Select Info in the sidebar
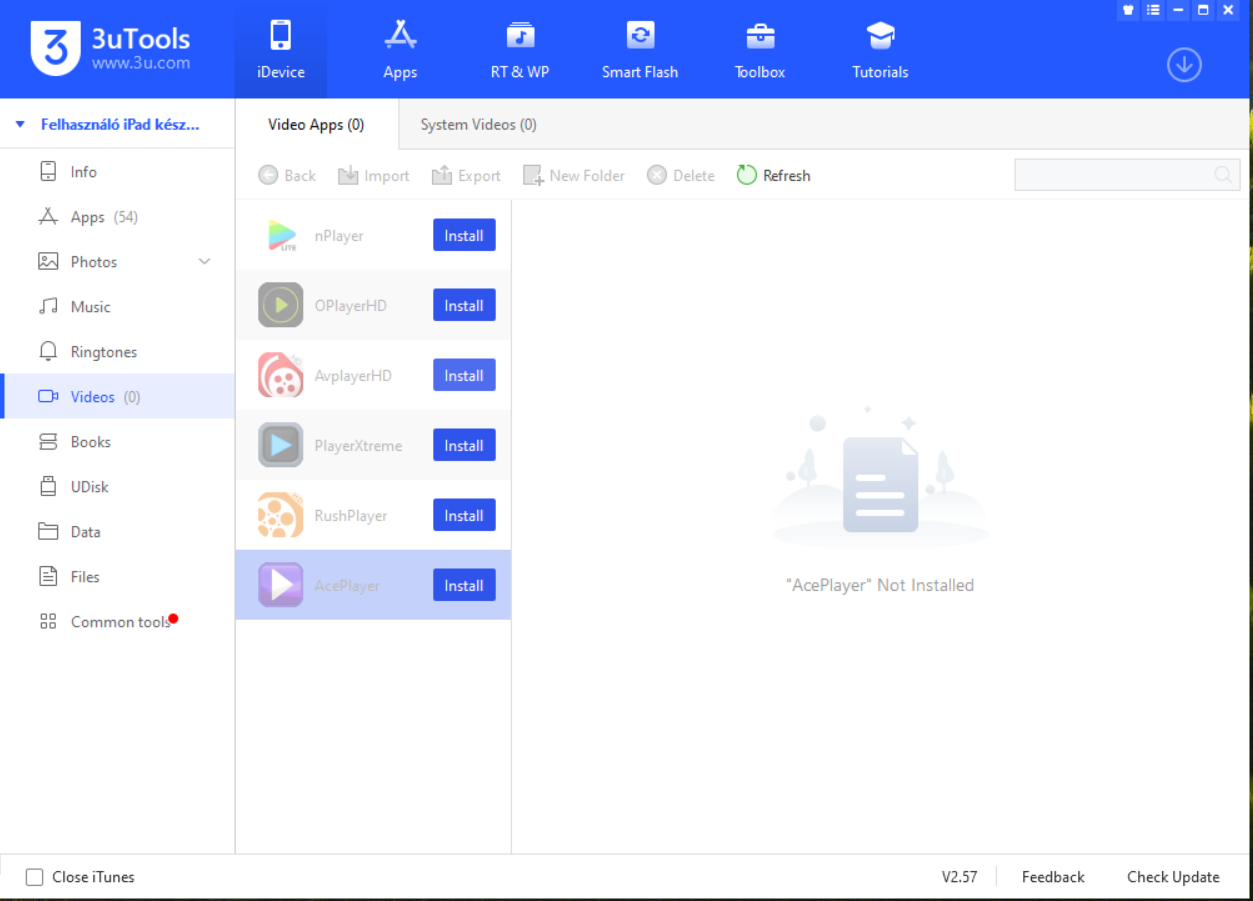Screen dimensions: 1253x901 [x=117, y=172]
